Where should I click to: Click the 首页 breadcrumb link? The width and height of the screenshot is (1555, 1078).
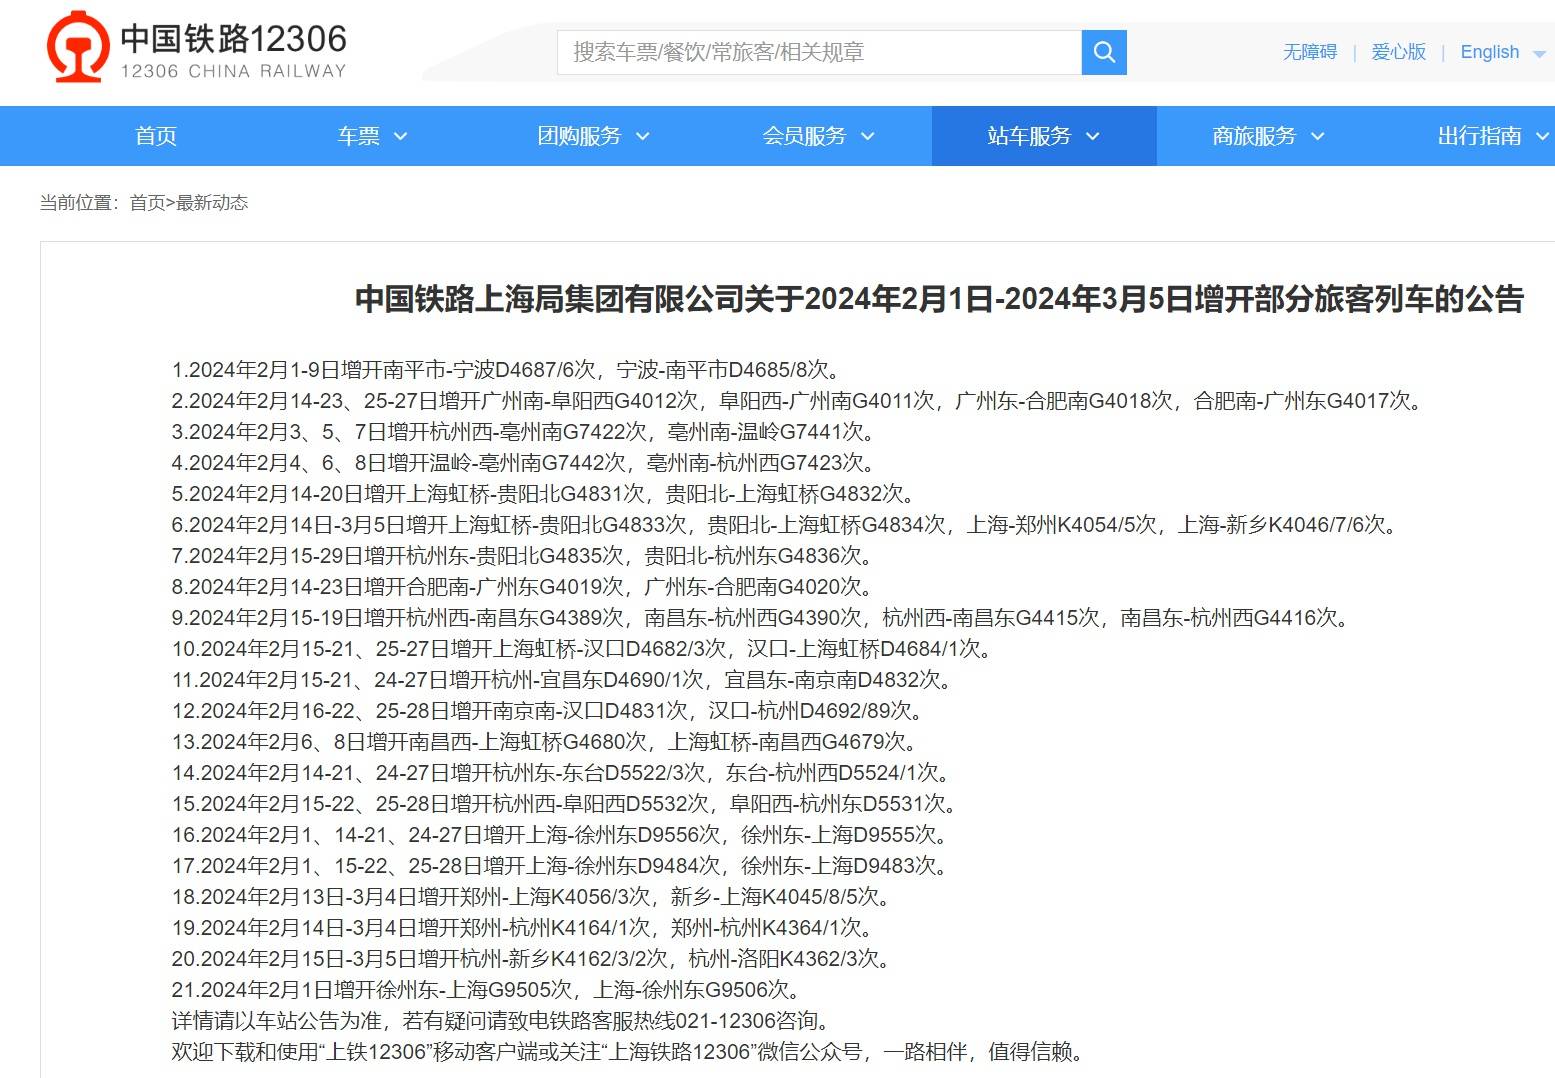tap(147, 203)
